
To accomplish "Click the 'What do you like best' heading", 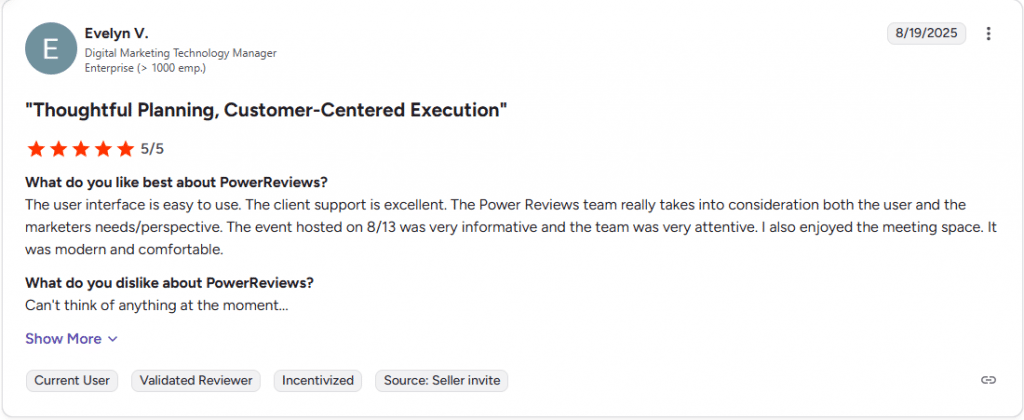I will point(176,182).
